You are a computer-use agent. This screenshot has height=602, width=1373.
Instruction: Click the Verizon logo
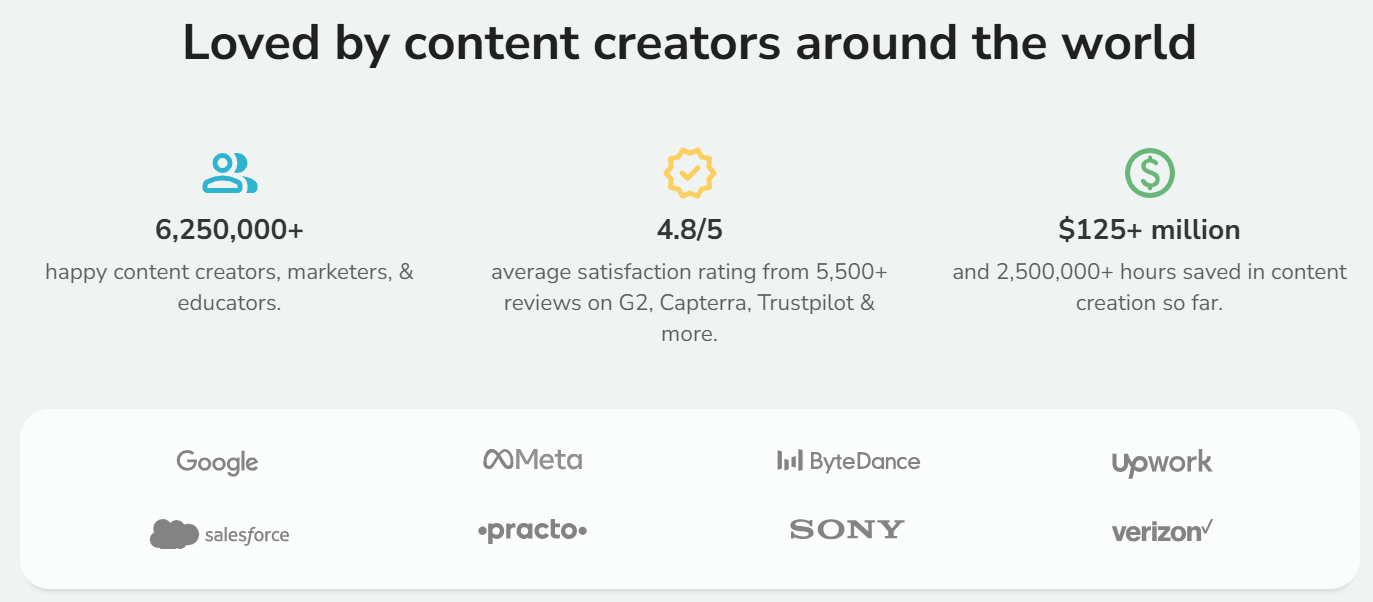coord(1162,531)
